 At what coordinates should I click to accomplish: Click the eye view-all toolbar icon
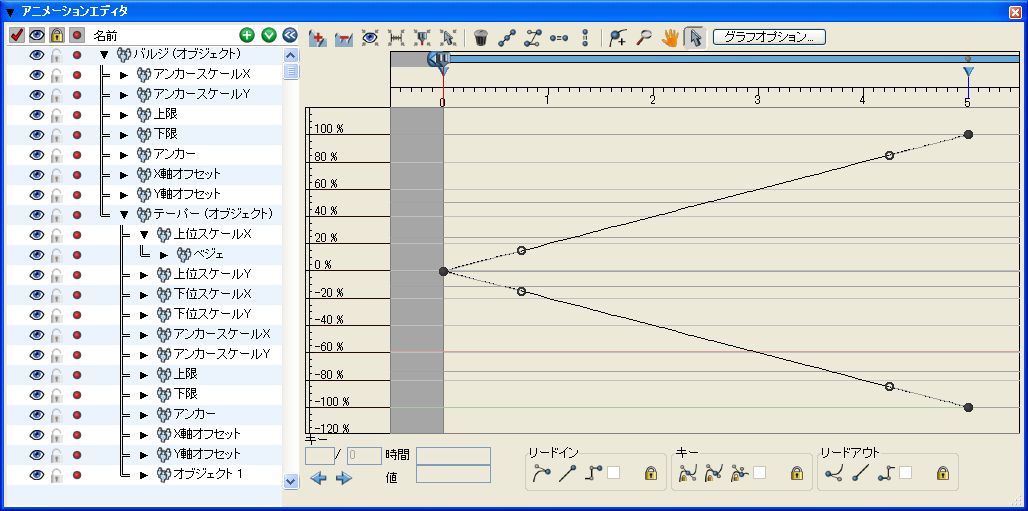click(x=370, y=38)
